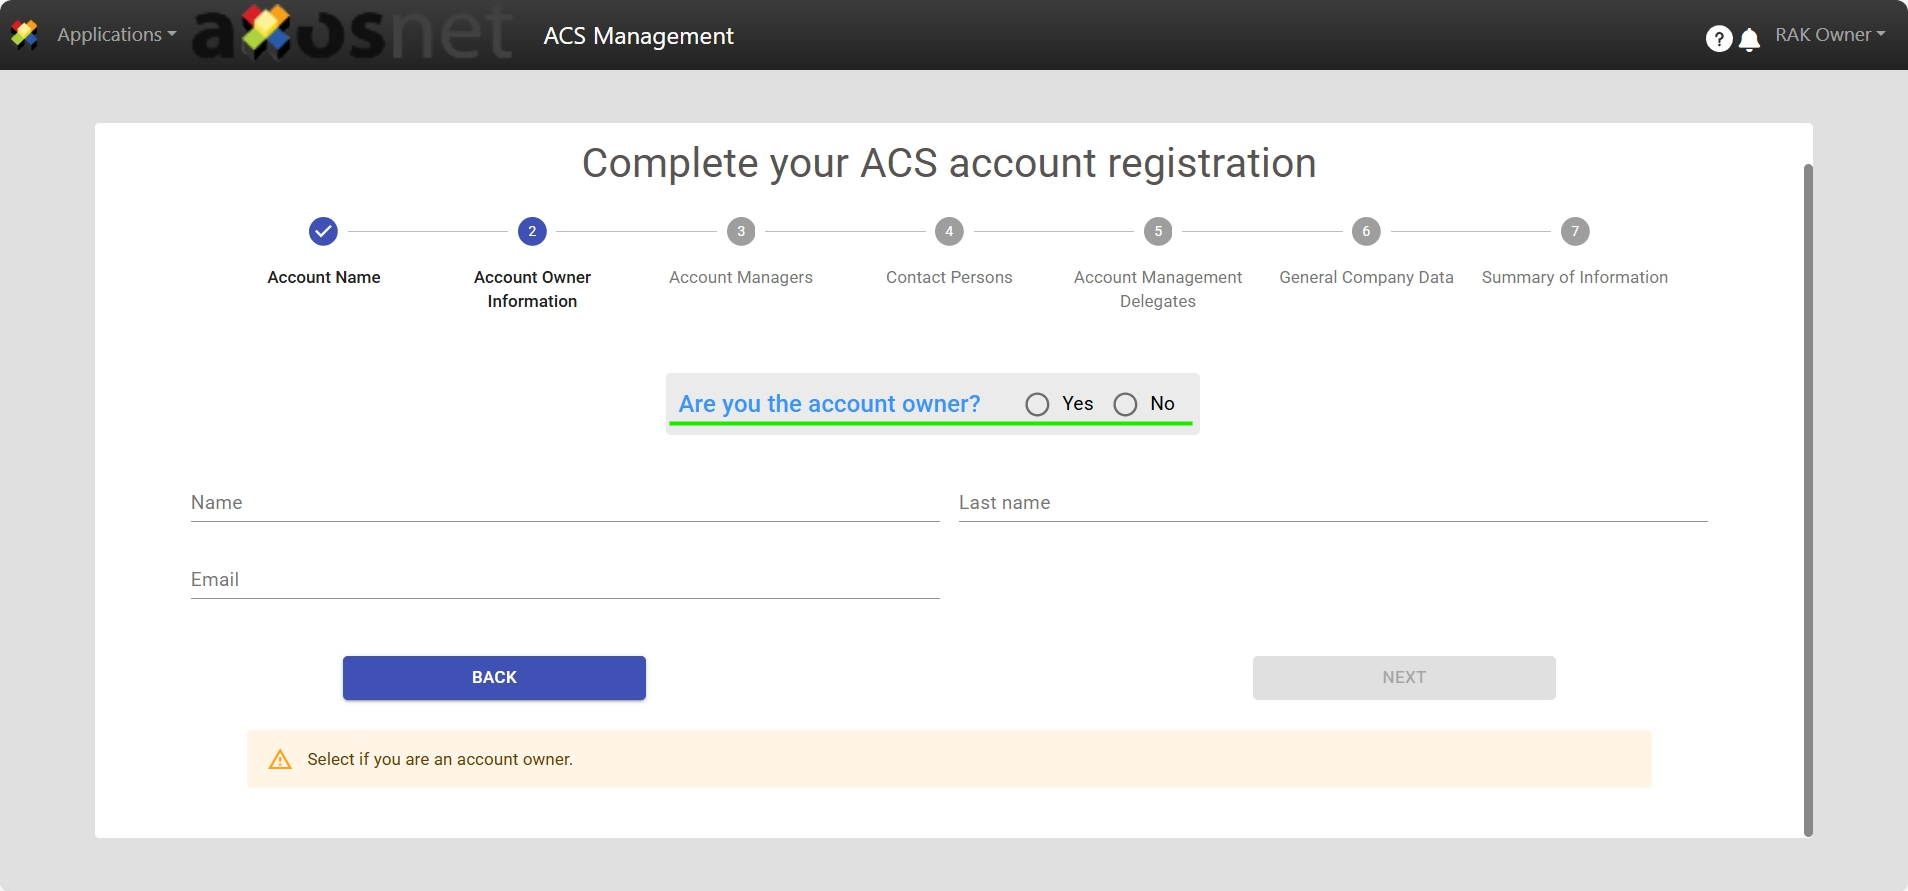
Task: Click the colorful Applications logo icon
Action: [x=24, y=35]
